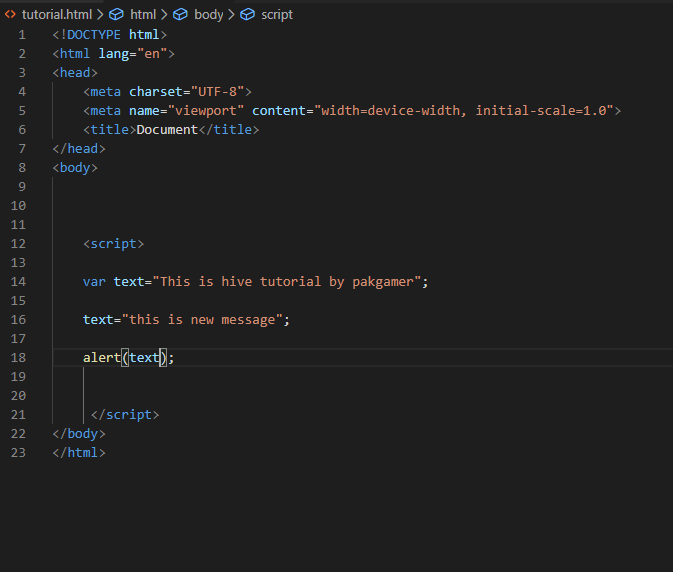The width and height of the screenshot is (673, 572).
Task: Click the chevron between body and script breadcrumbs
Action: 231,15
